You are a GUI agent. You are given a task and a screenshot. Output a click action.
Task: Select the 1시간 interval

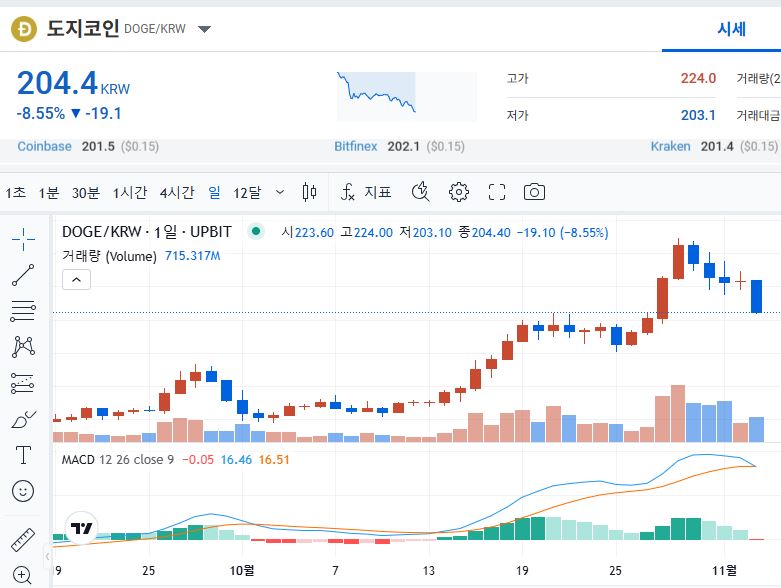click(130, 193)
